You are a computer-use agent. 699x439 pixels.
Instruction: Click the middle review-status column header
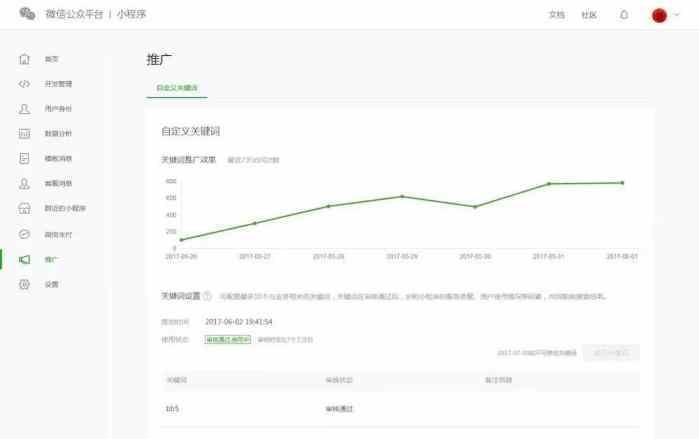339,380
